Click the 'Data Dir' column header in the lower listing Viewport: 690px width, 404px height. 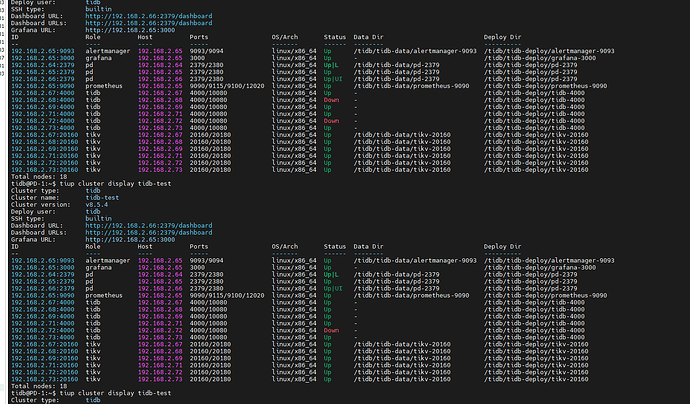[x=368, y=246]
